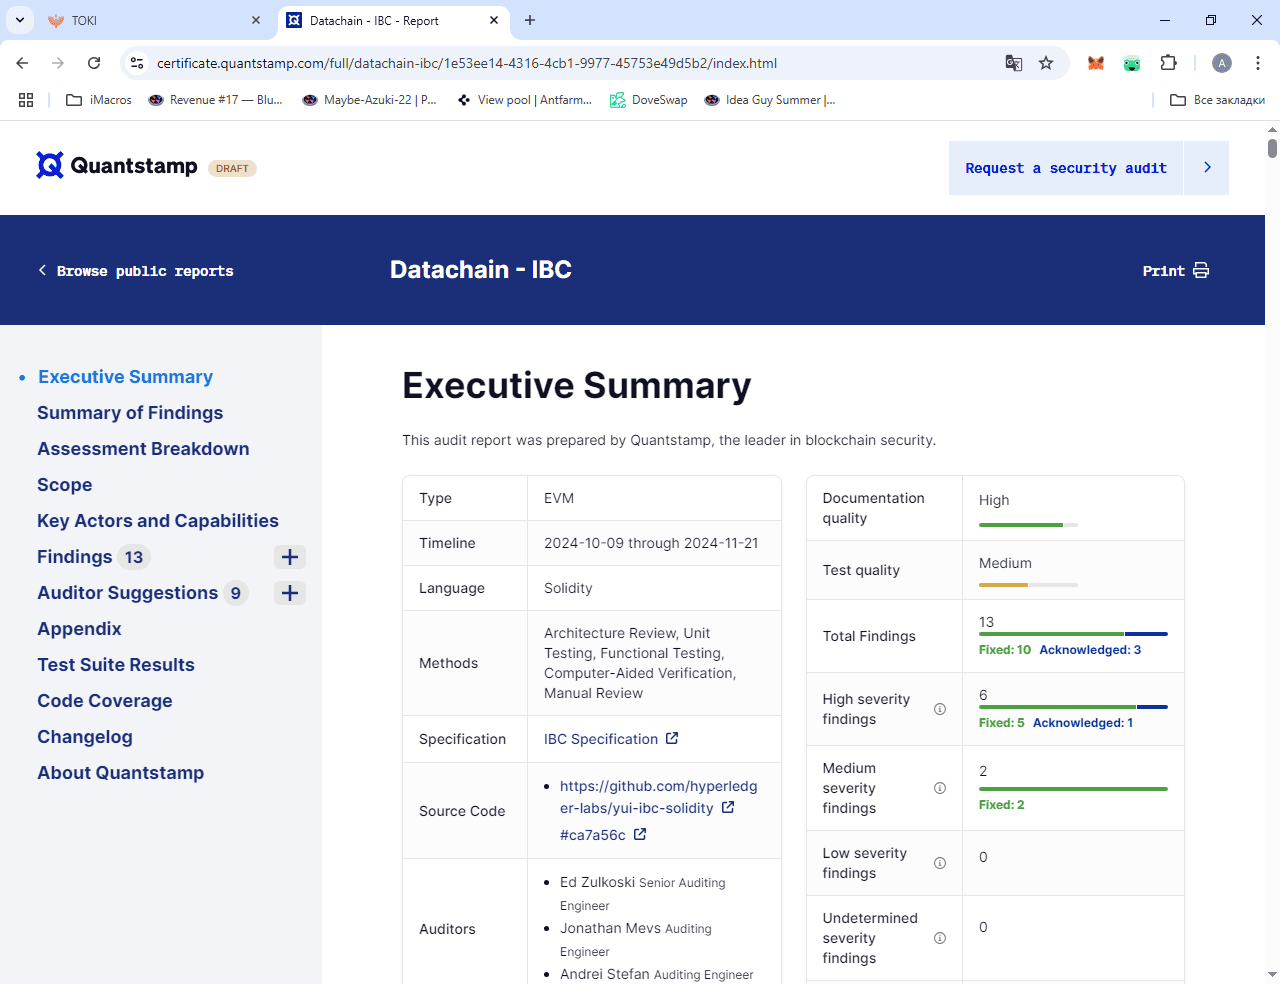Click the arrow beside Request a security audit
1280x984 pixels.
tap(1207, 168)
